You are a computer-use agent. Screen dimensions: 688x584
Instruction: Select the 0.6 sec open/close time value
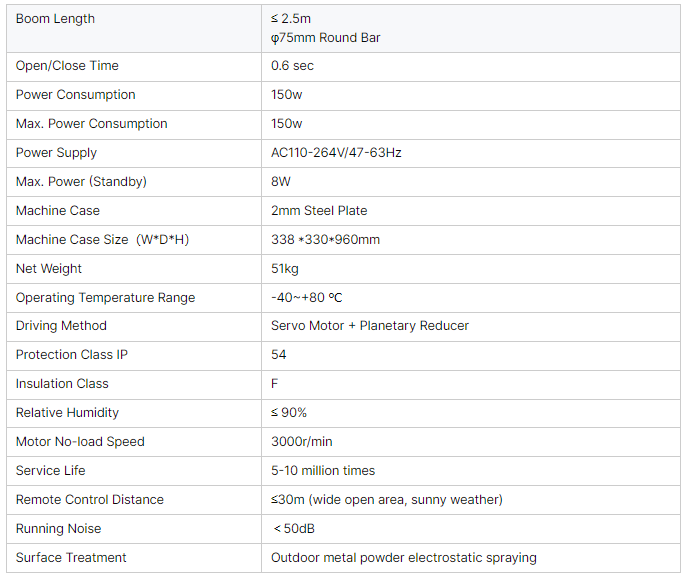(x=292, y=66)
